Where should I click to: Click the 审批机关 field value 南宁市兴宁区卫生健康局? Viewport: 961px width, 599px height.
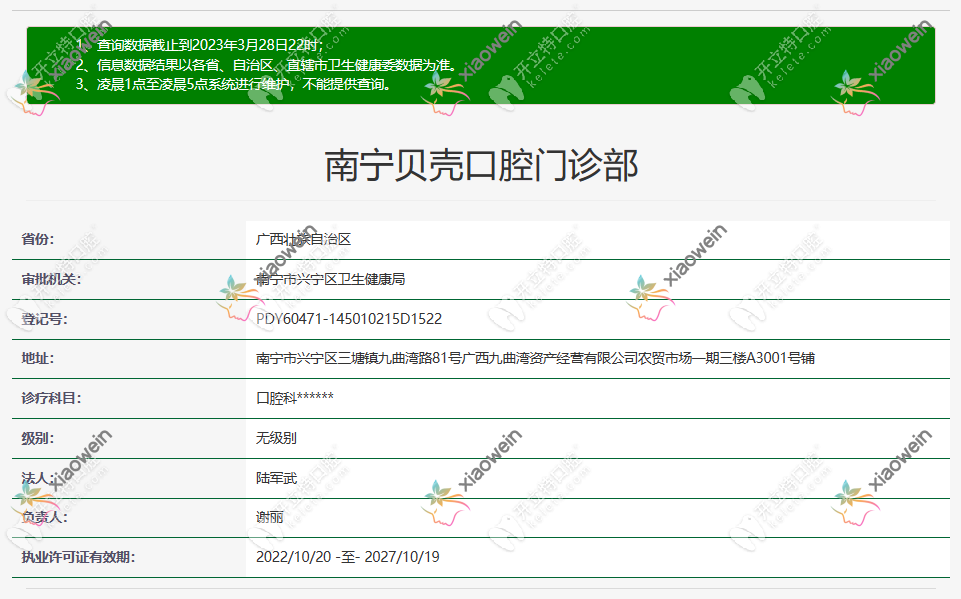coord(330,281)
